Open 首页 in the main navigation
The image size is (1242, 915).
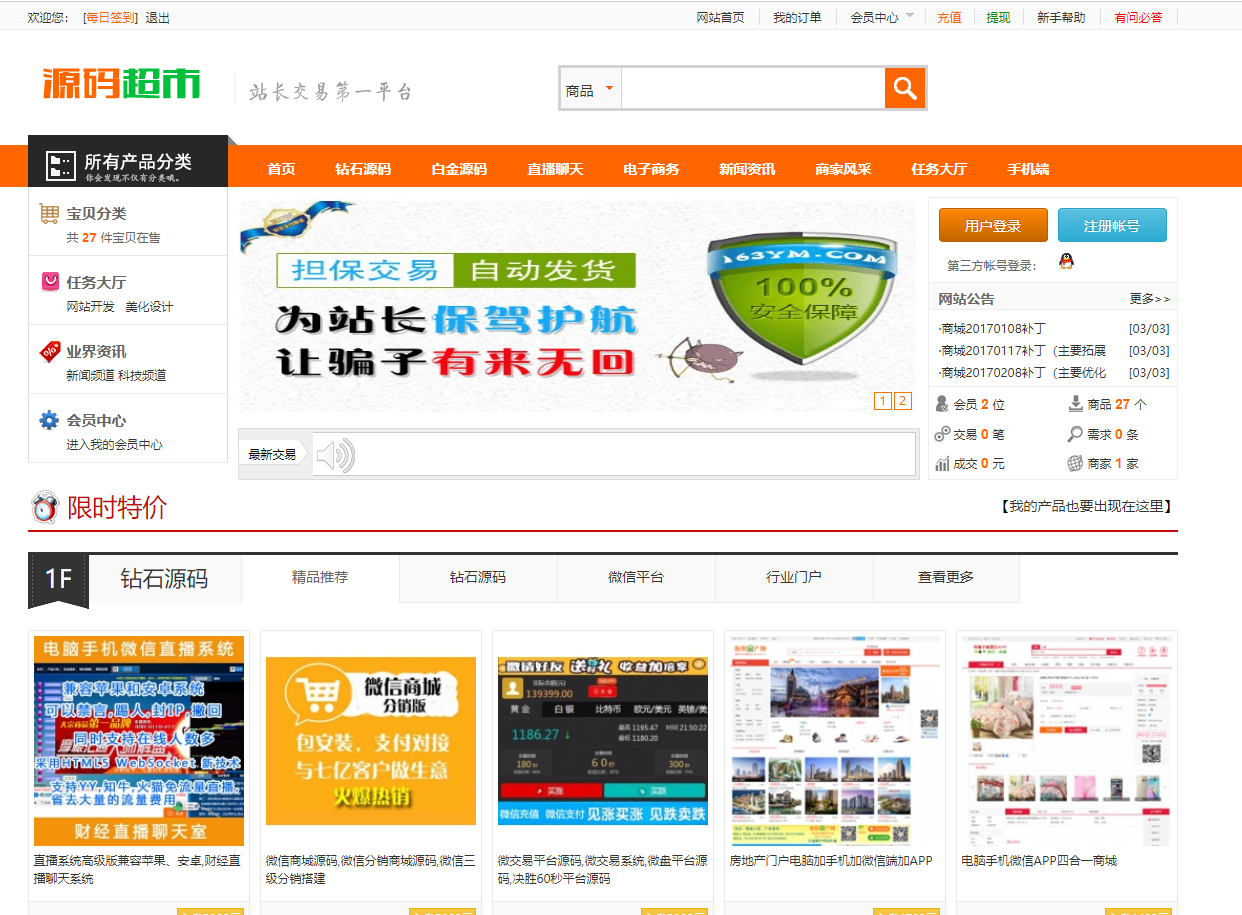[x=281, y=169]
